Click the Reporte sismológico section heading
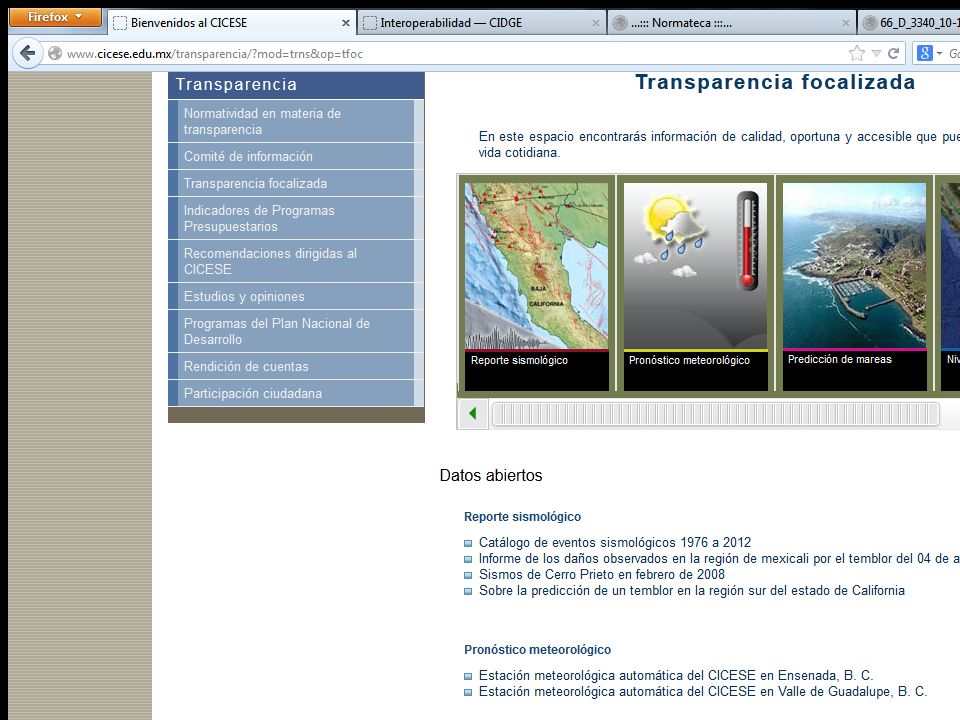 tap(522, 517)
